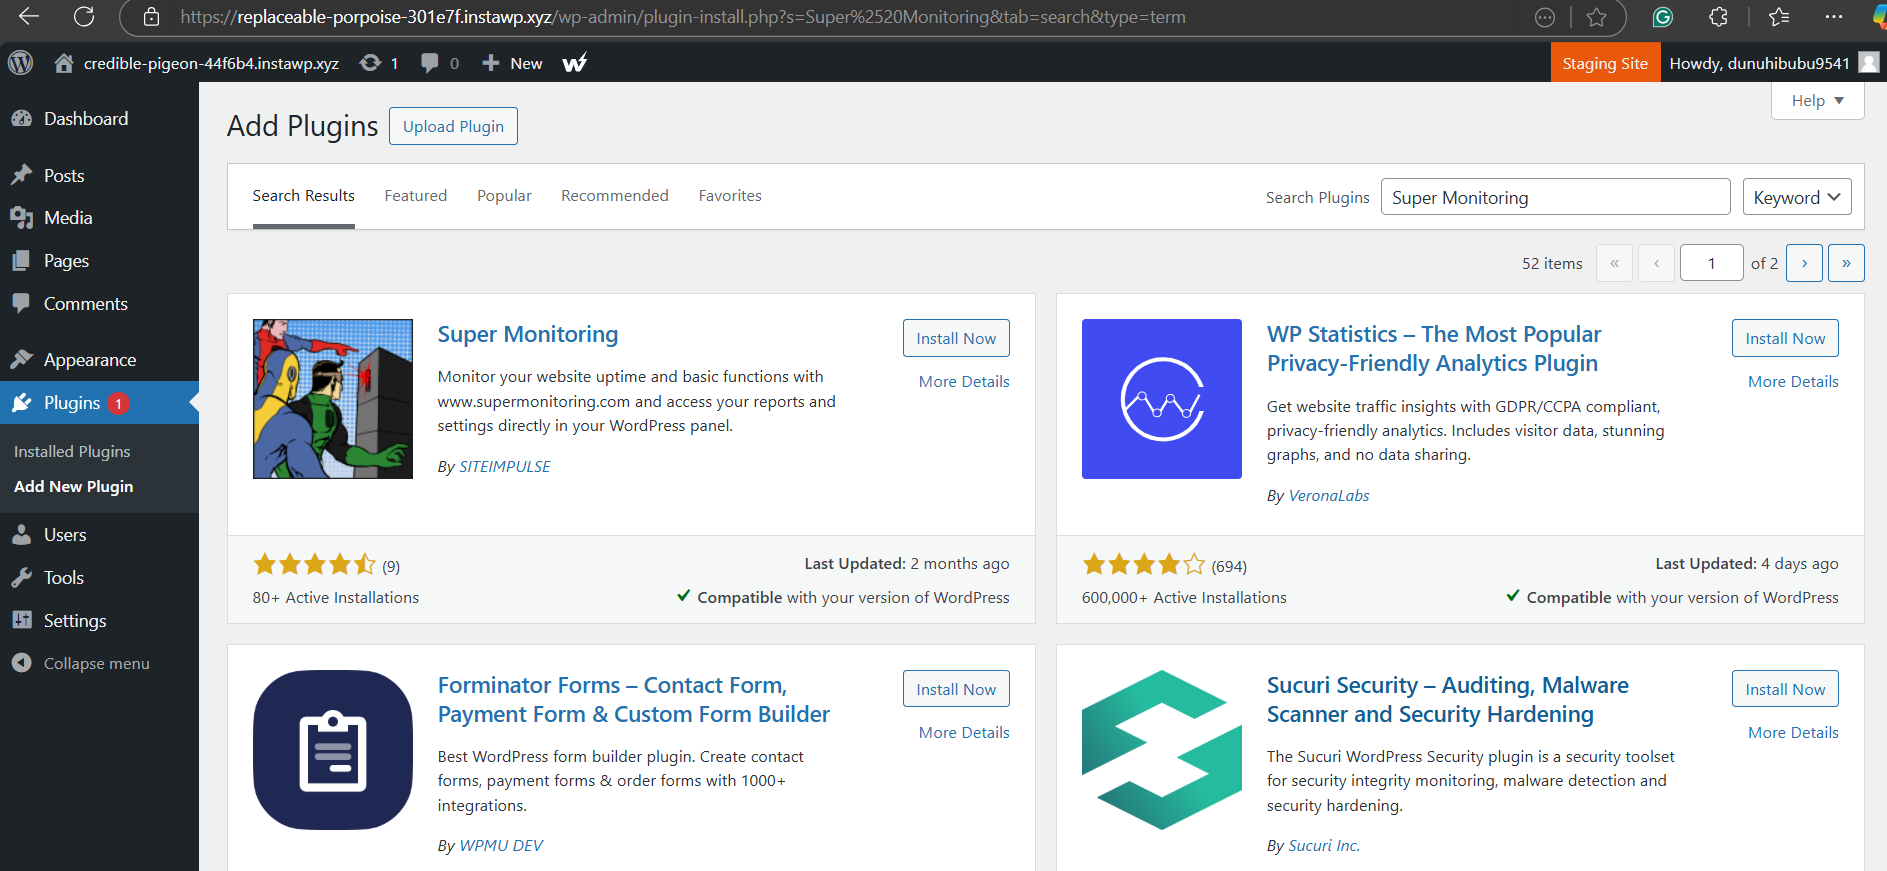Click the updates icon in the admin bar

(x=370, y=63)
